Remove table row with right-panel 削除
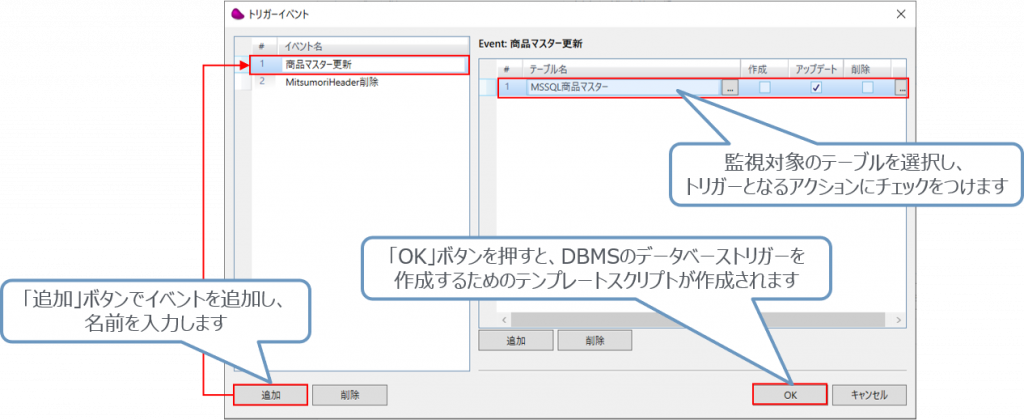 pyautogui.click(x=594, y=340)
